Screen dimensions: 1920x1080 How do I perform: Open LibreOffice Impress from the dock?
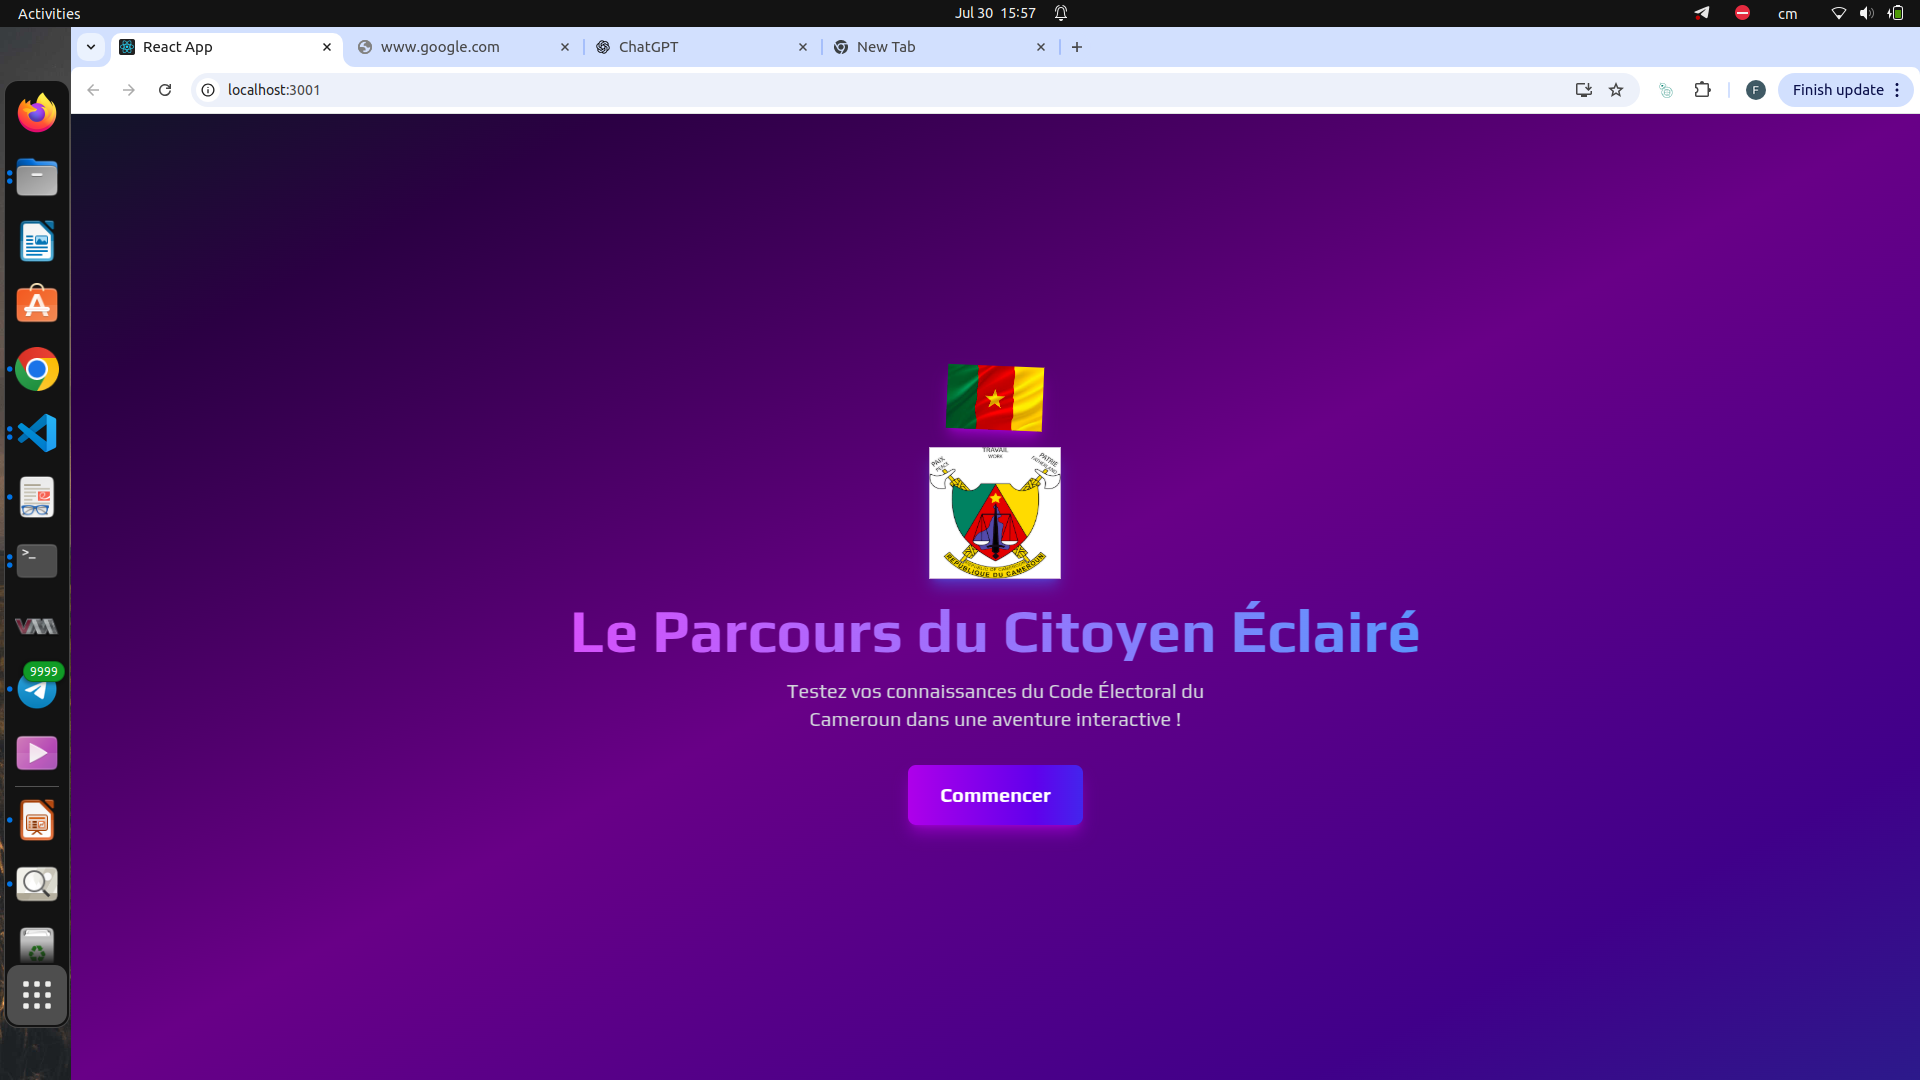point(37,821)
